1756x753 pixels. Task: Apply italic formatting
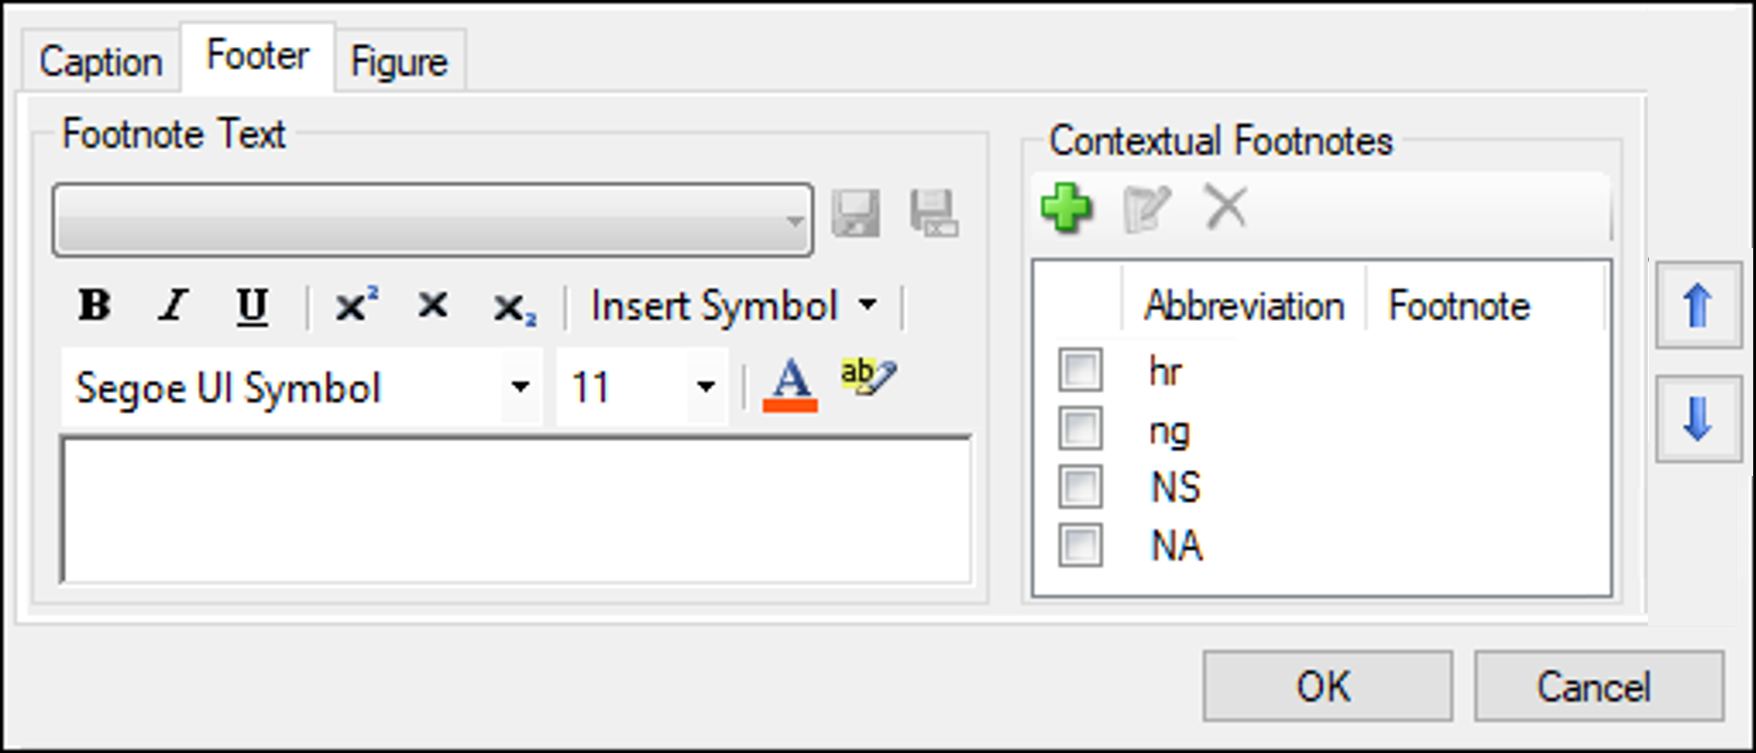[172, 307]
